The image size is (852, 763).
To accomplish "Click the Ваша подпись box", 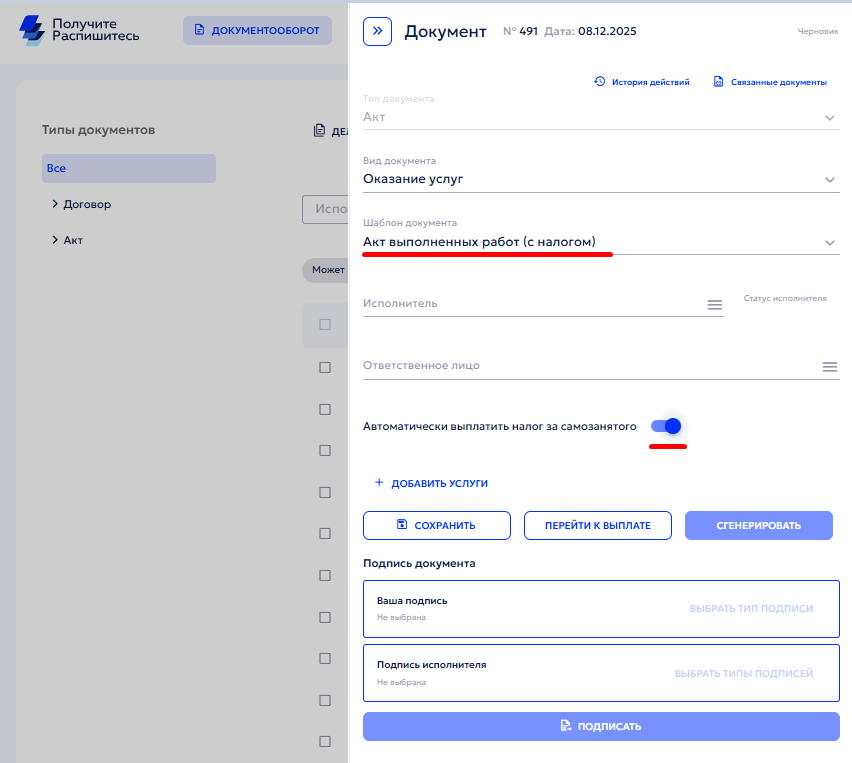I will [x=601, y=609].
